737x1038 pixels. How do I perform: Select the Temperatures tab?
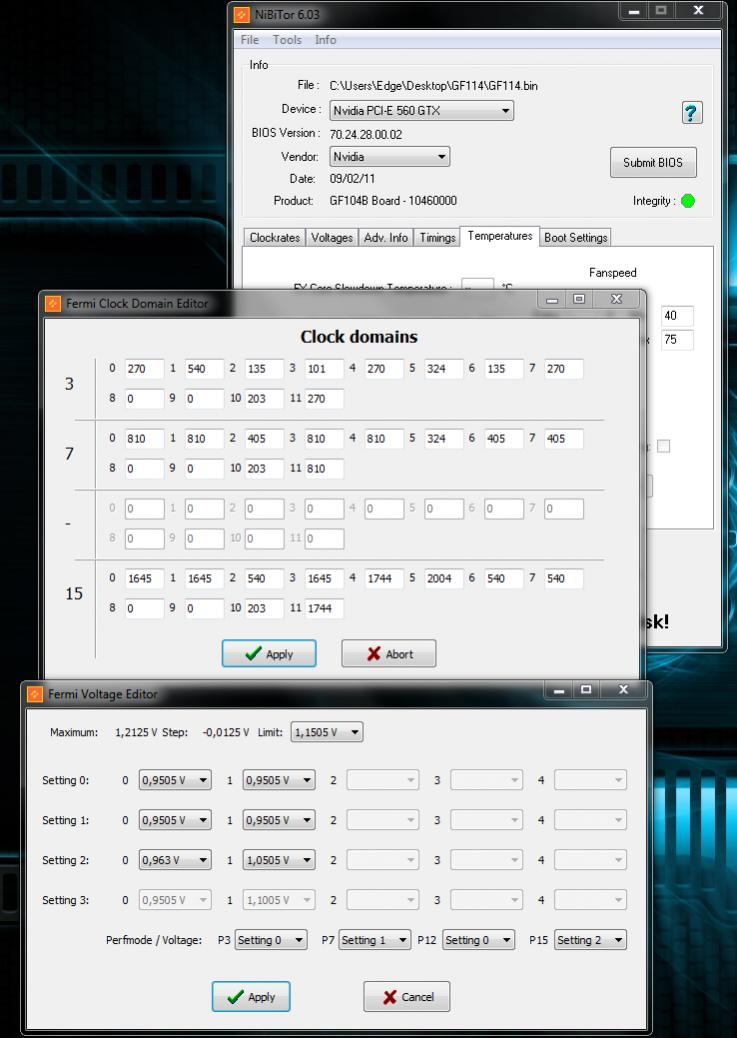click(500, 236)
